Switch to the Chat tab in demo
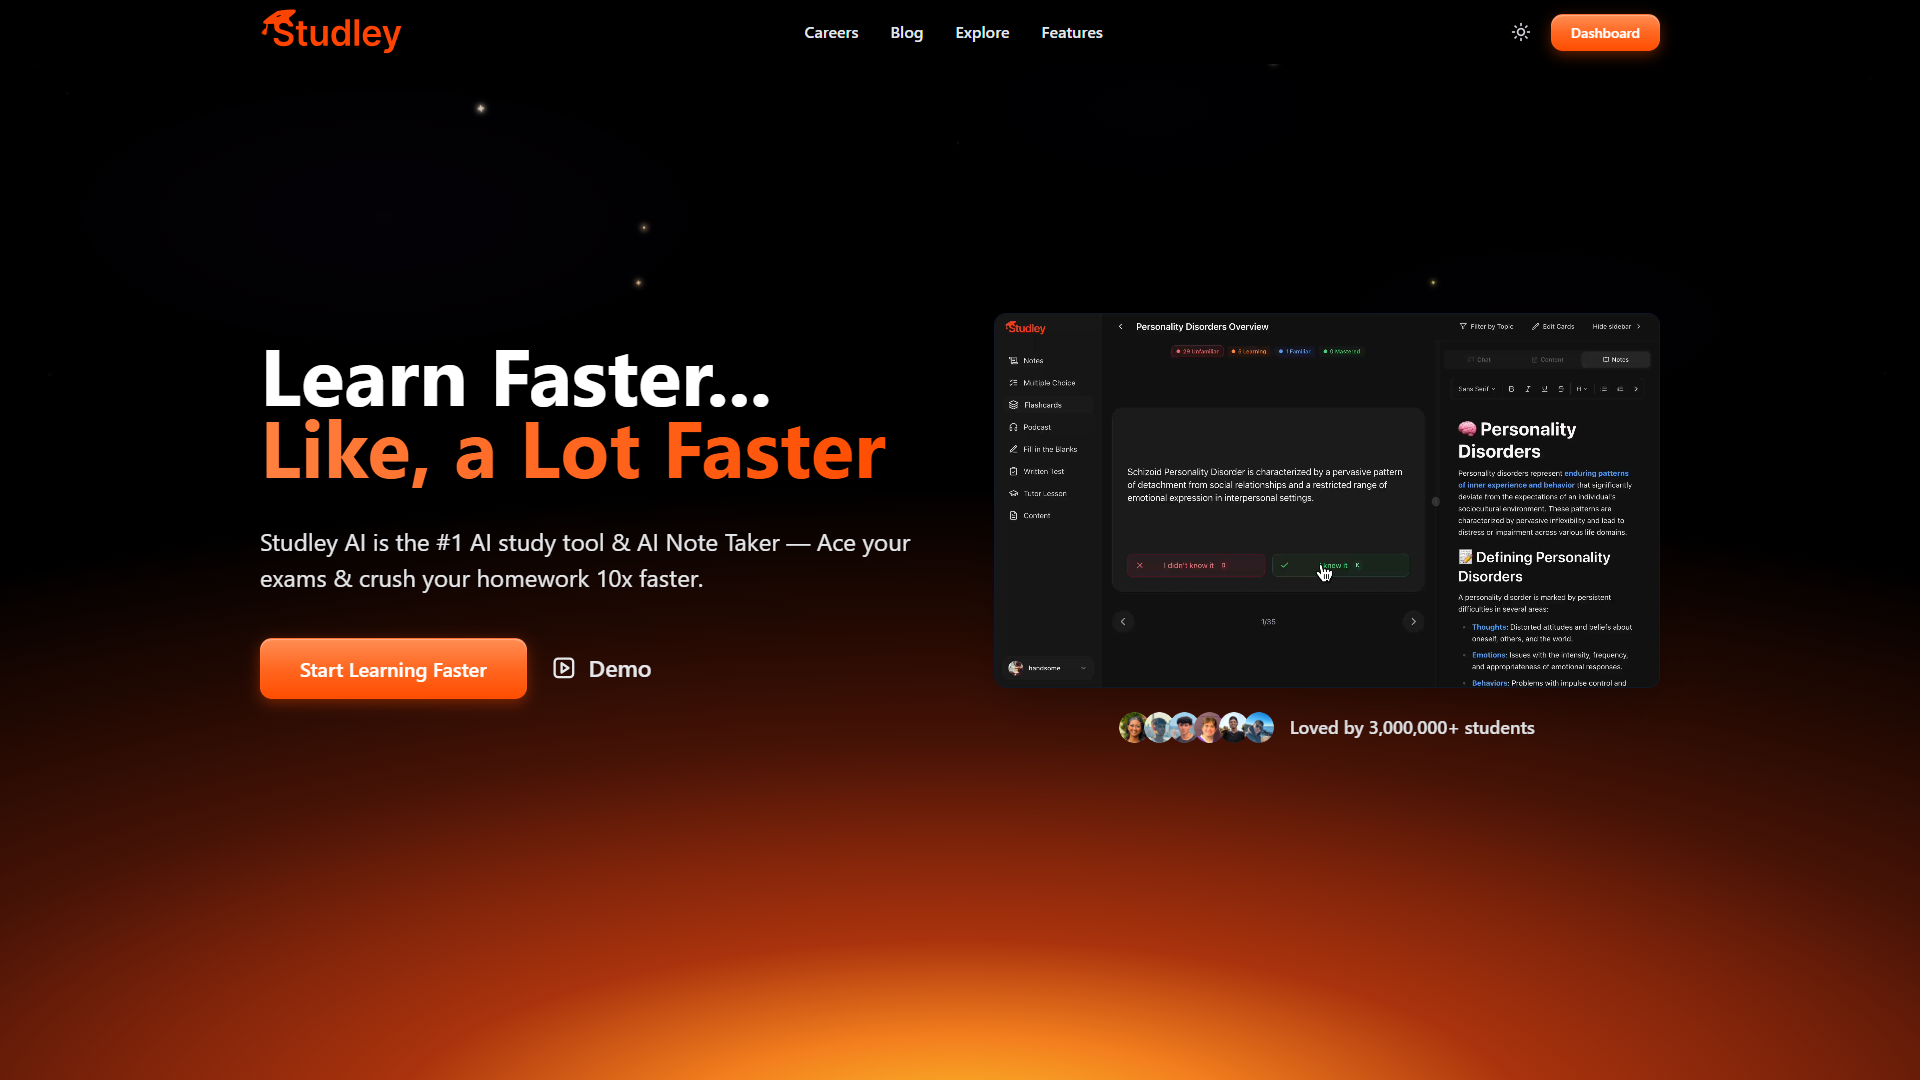 point(1479,360)
